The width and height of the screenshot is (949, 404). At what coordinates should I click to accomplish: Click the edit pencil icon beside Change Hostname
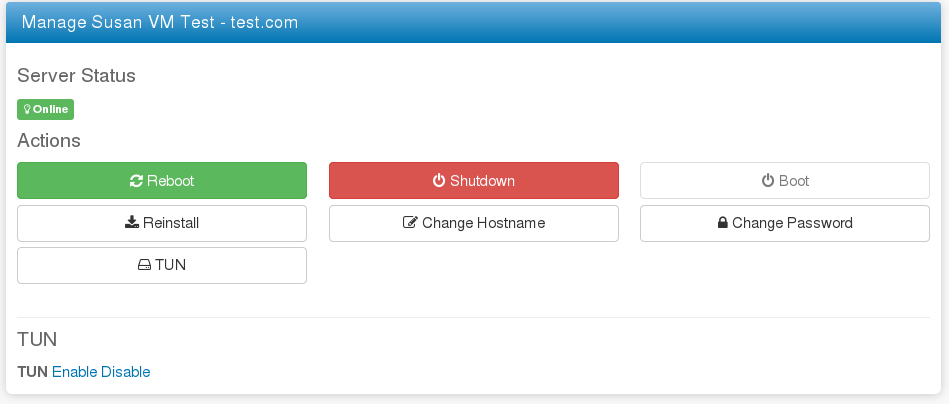[410, 223]
